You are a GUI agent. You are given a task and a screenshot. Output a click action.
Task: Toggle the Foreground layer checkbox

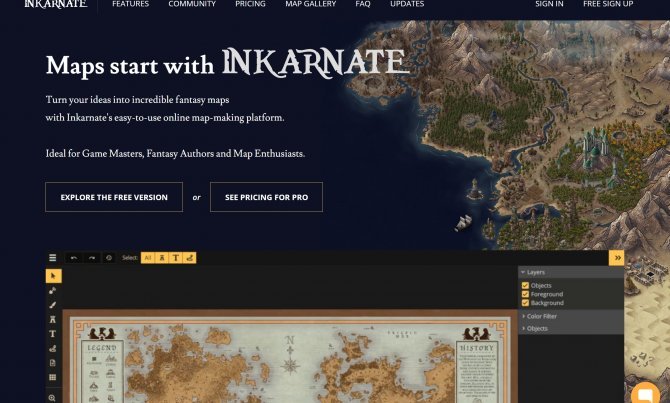coord(526,294)
